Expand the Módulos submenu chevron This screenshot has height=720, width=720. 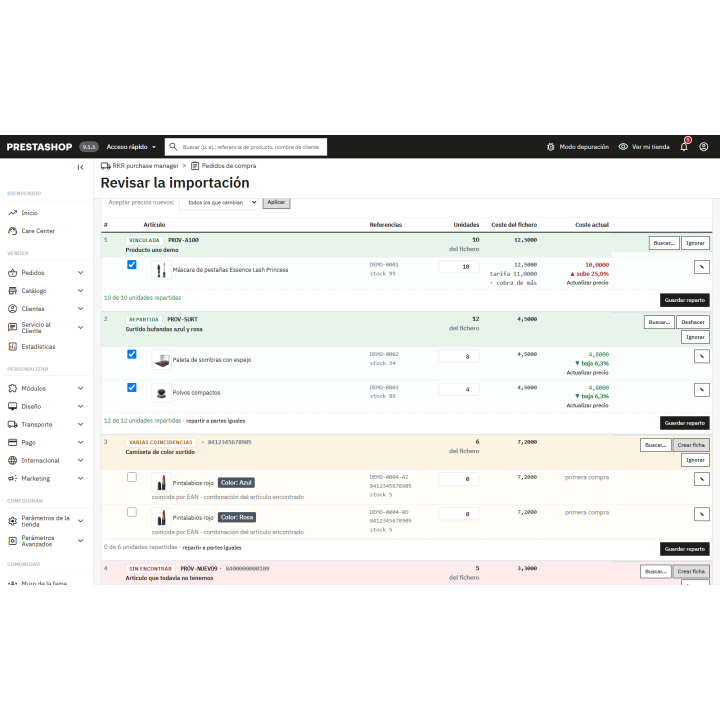[80, 388]
